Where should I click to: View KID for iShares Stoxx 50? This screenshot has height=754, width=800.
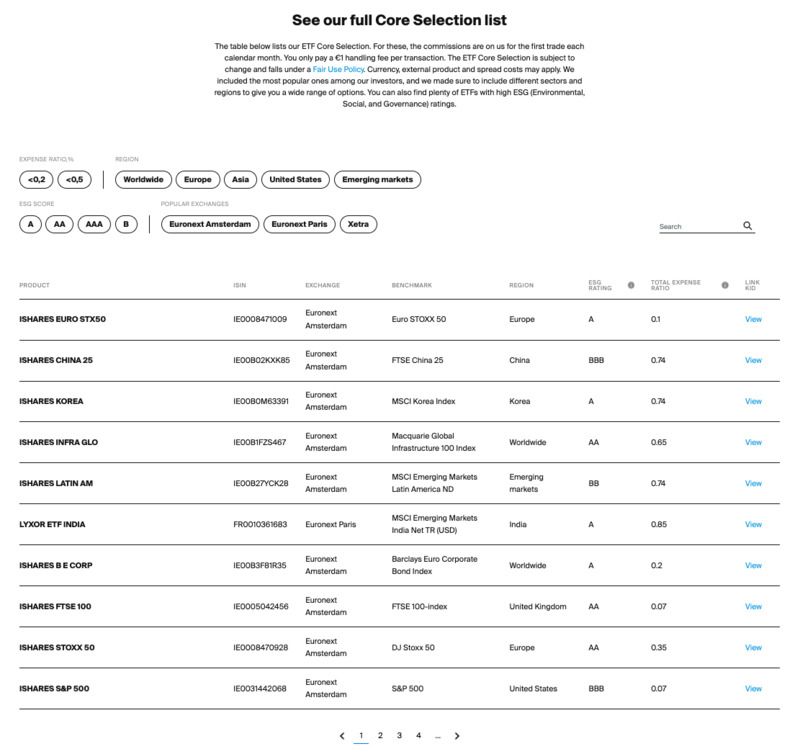coord(753,647)
